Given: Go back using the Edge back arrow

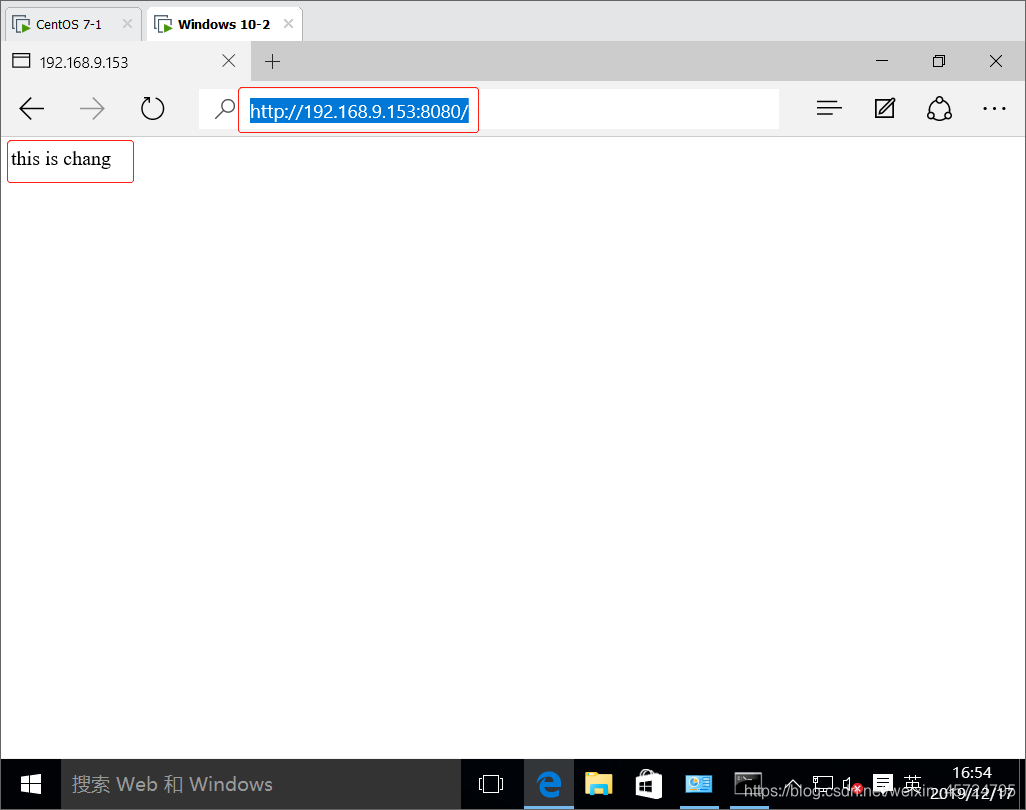Looking at the screenshot, I should point(31,109).
